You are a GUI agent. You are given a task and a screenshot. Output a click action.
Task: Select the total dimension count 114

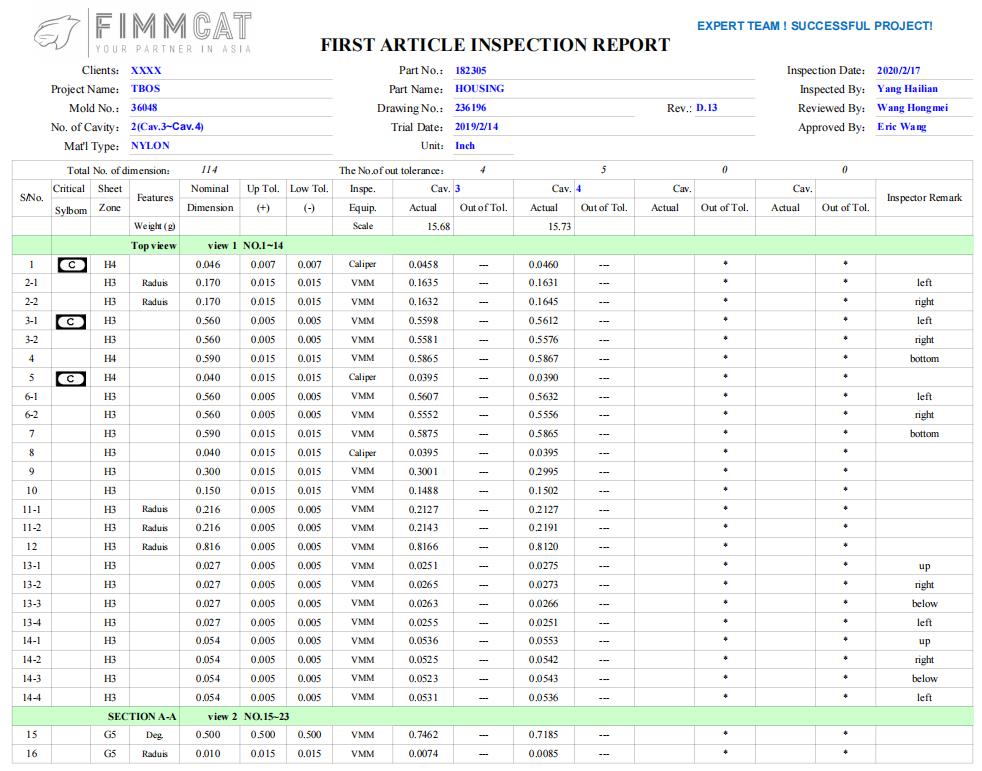click(209, 170)
